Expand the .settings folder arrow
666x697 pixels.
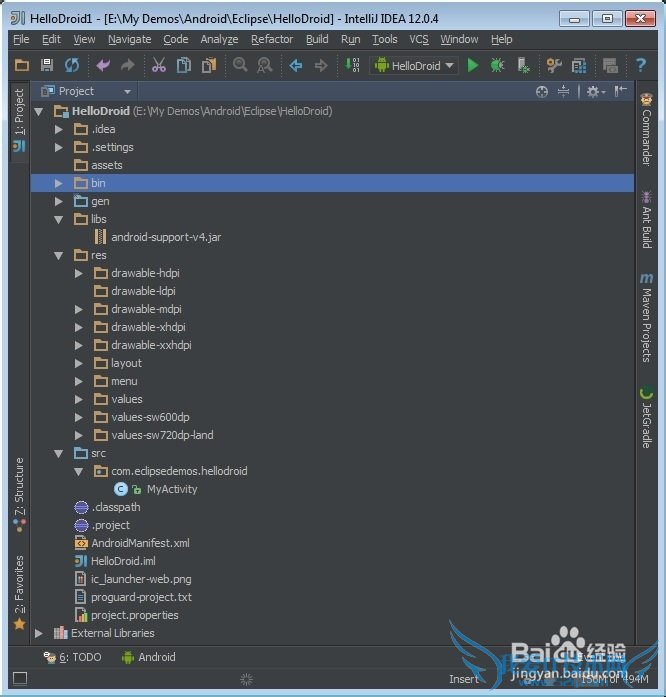59,147
